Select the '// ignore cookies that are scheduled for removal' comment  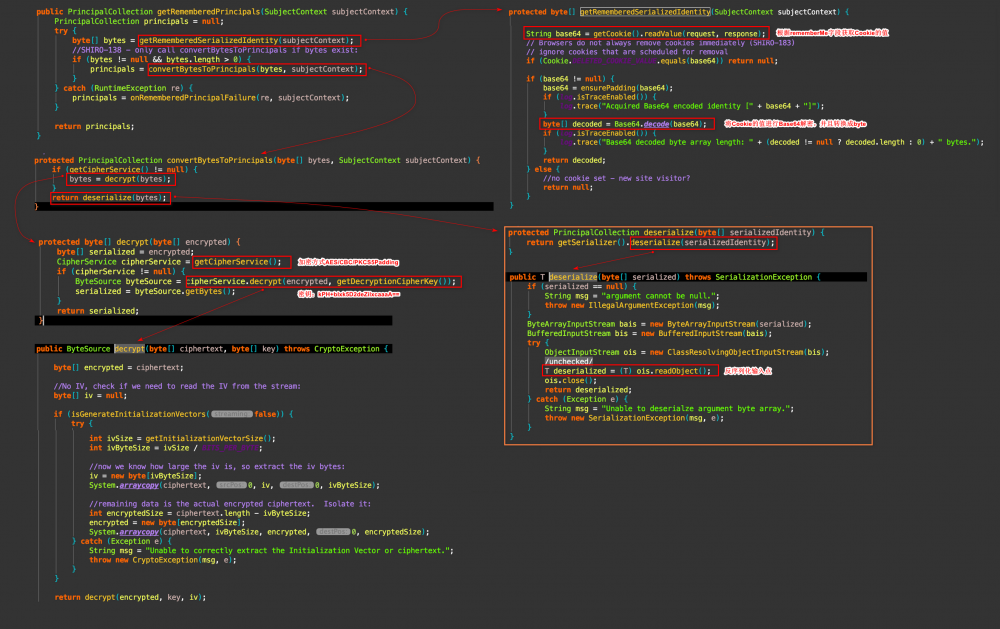point(627,52)
